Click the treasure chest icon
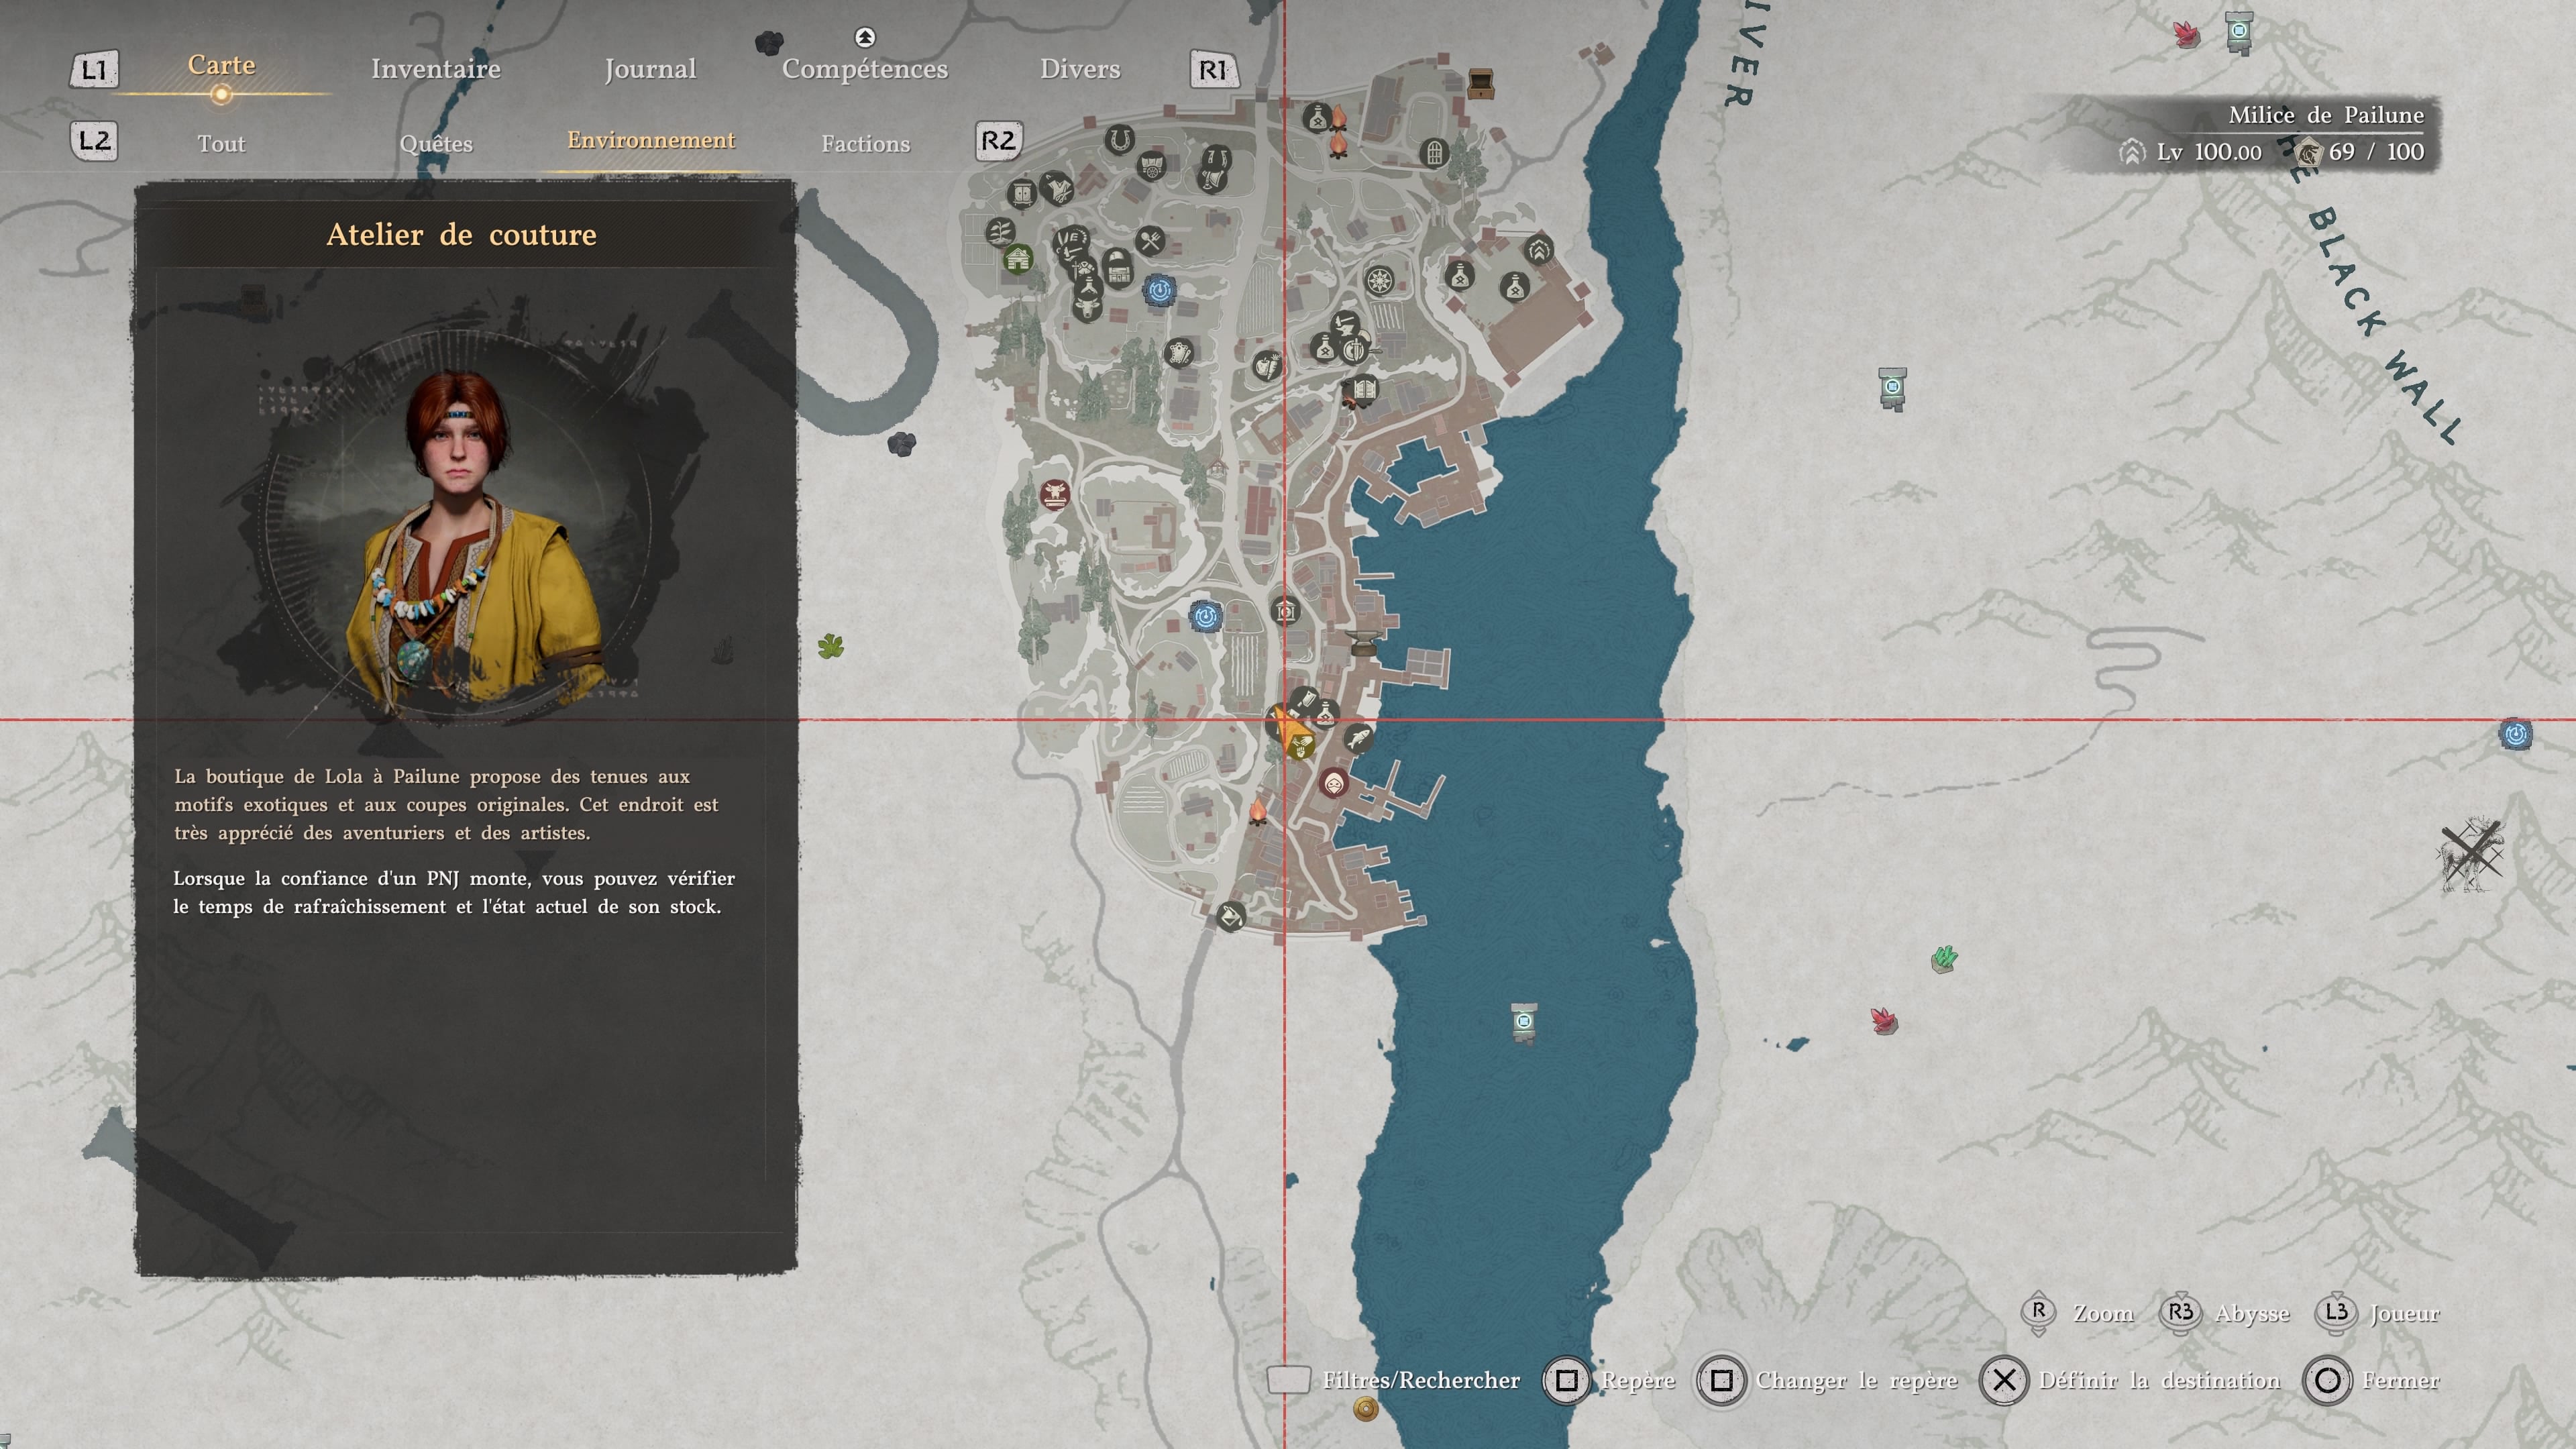Viewport: 2576px width, 1449px height. (1481, 83)
